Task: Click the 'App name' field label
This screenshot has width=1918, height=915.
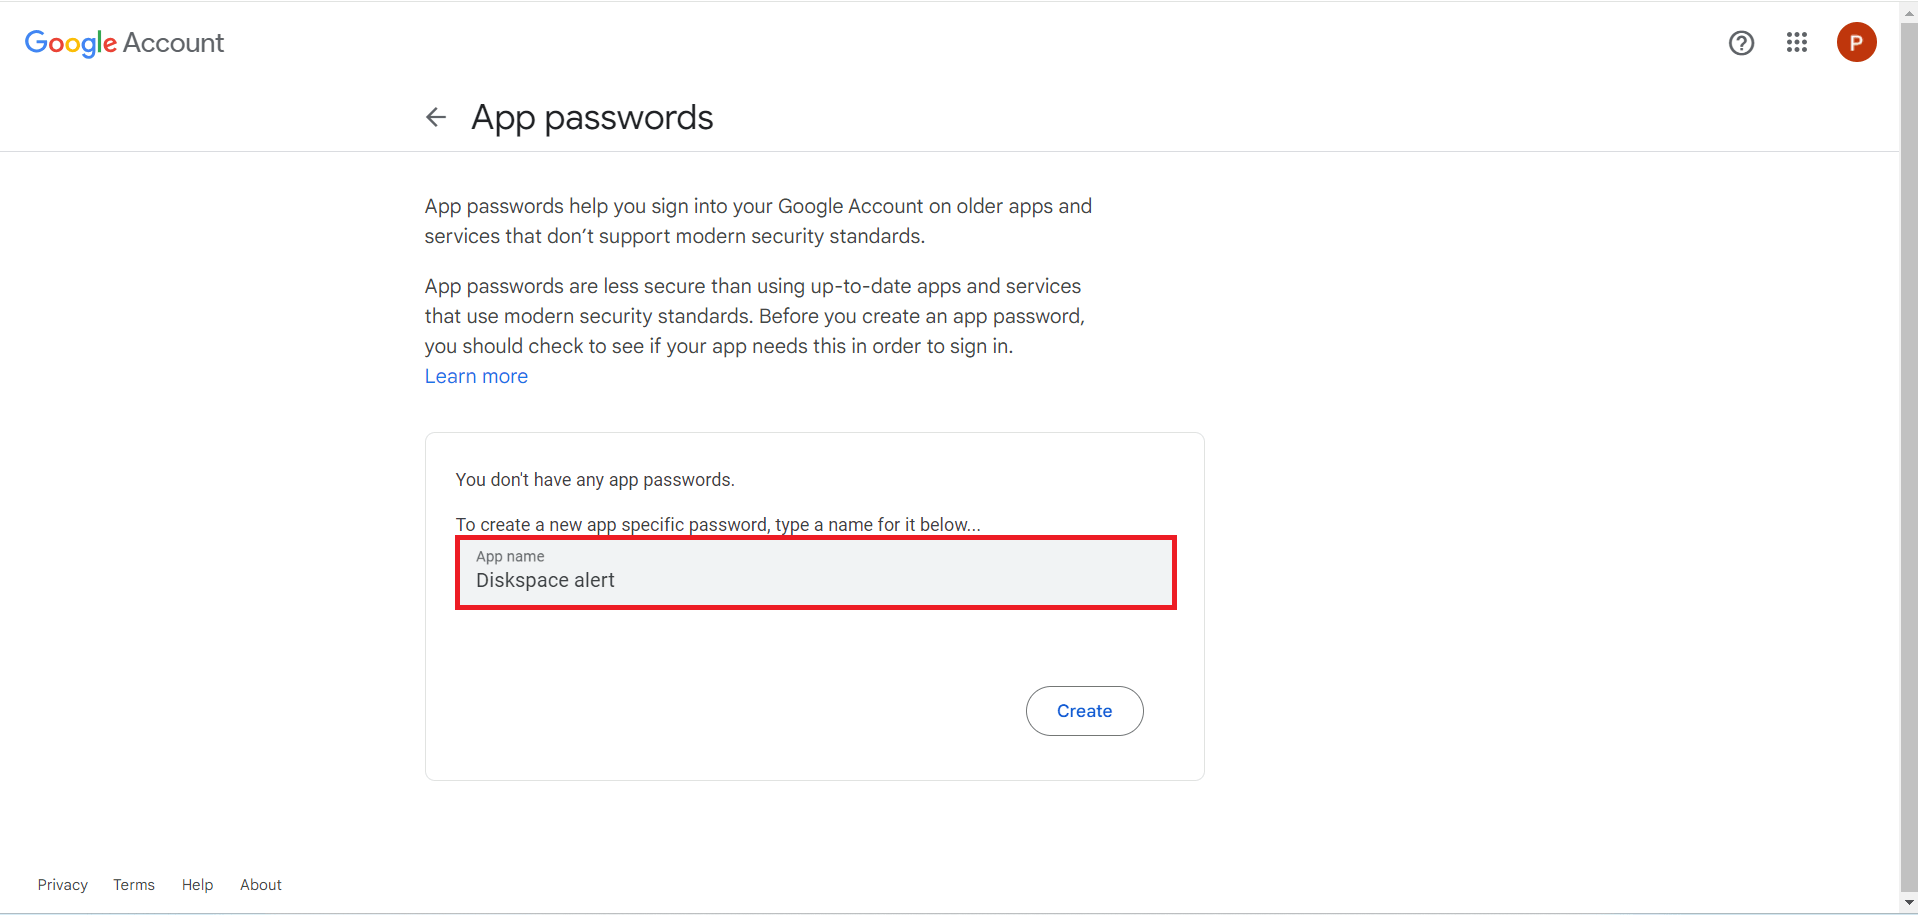Action: coord(510,556)
